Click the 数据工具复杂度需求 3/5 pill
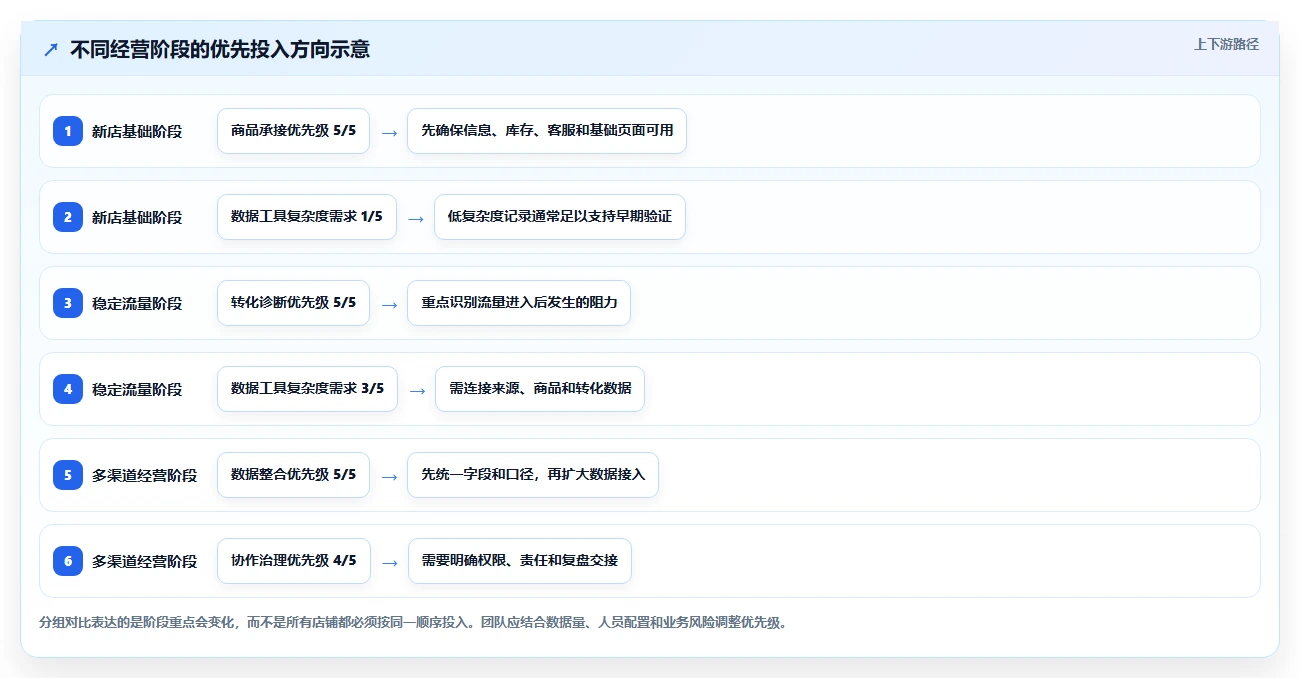This screenshot has width=1300, height=678. point(307,389)
